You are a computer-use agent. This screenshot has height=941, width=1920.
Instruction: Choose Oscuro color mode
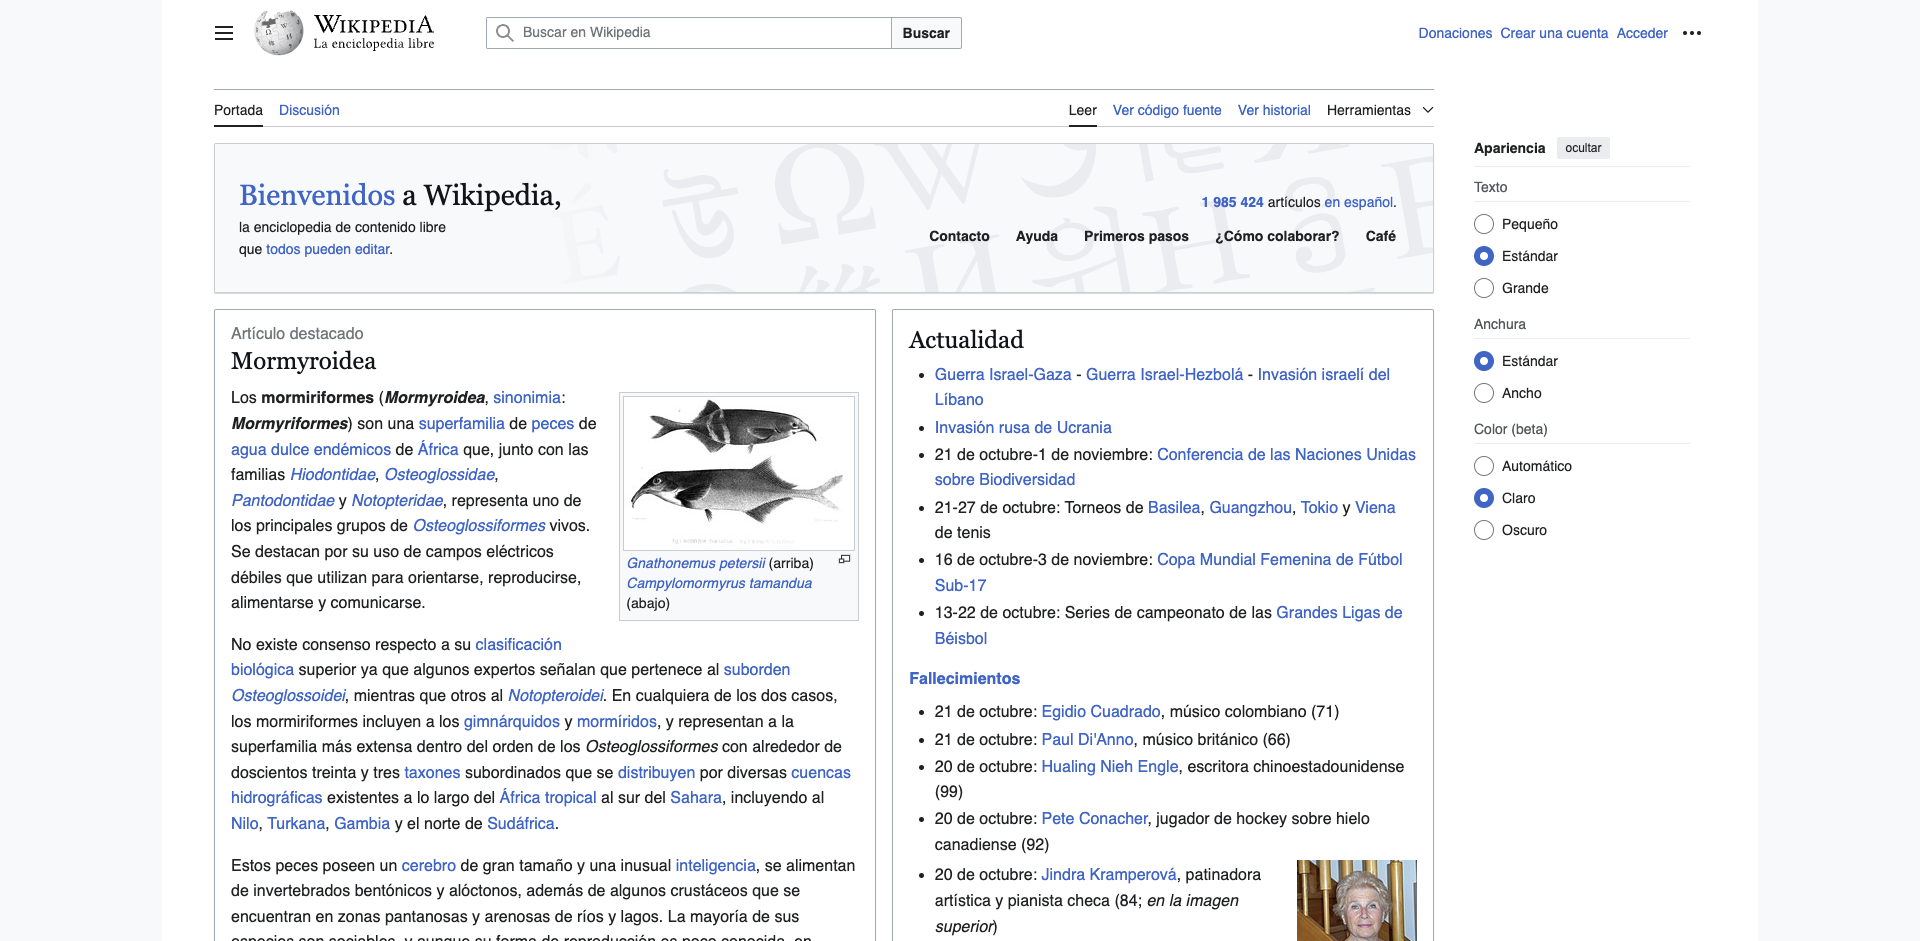[x=1484, y=530]
